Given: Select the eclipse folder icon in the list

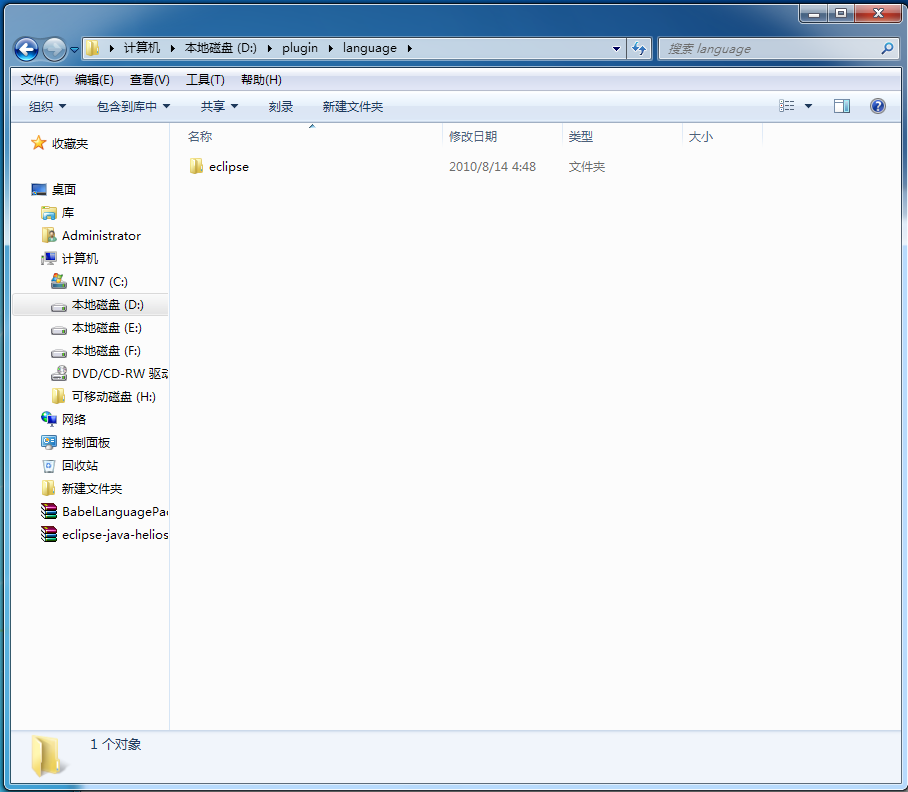Looking at the screenshot, I should (196, 166).
